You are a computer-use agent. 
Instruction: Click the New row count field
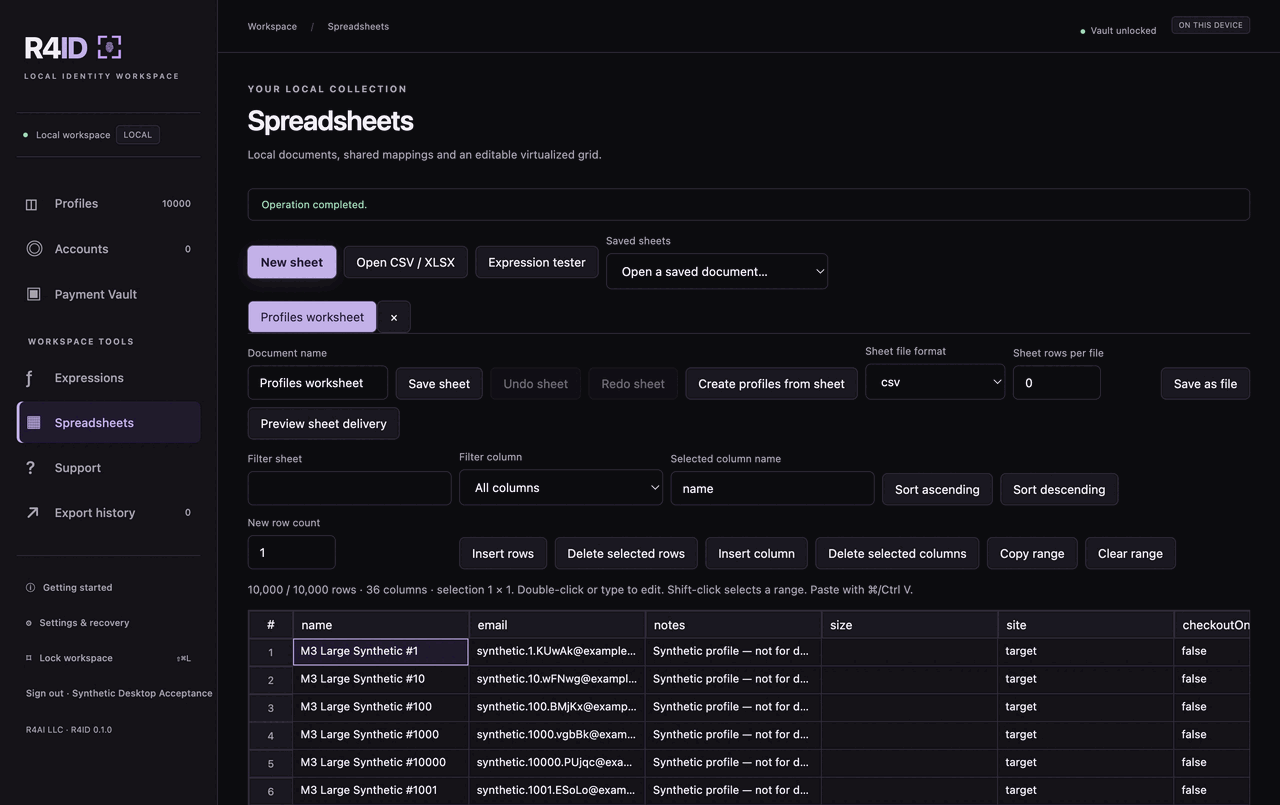[292, 552]
